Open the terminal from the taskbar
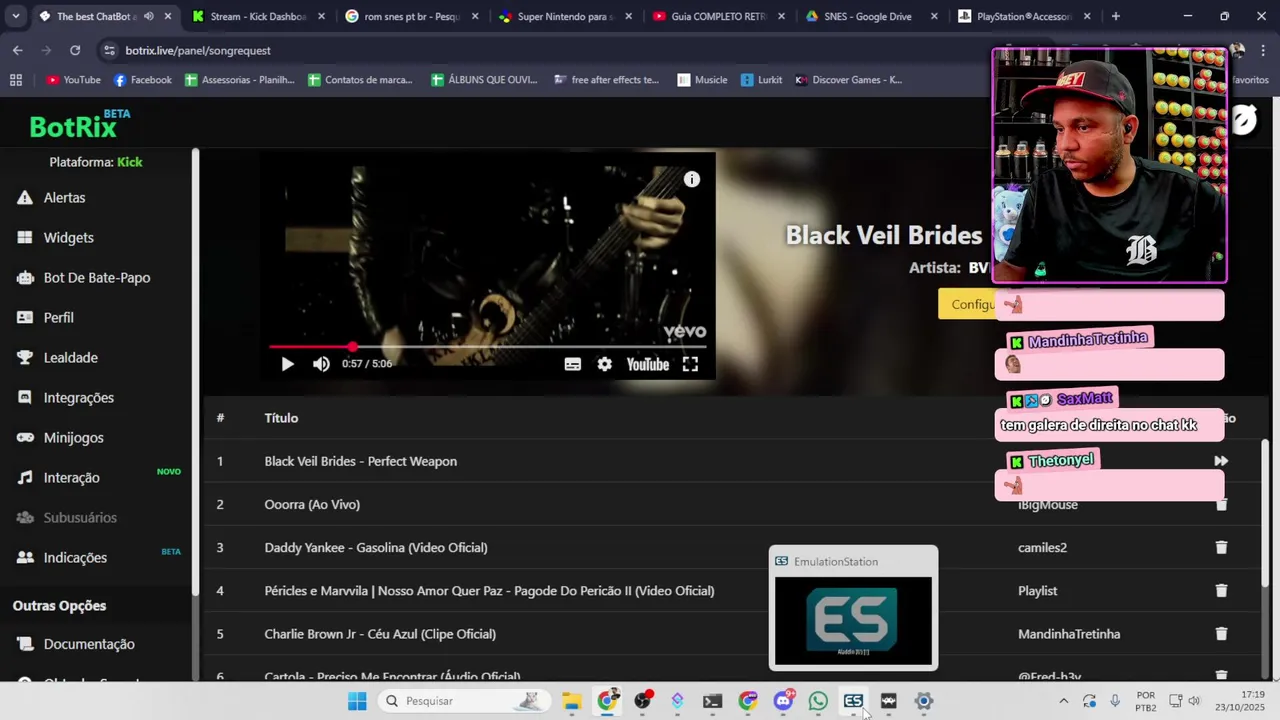Viewport: 1280px width, 720px height. (712, 701)
